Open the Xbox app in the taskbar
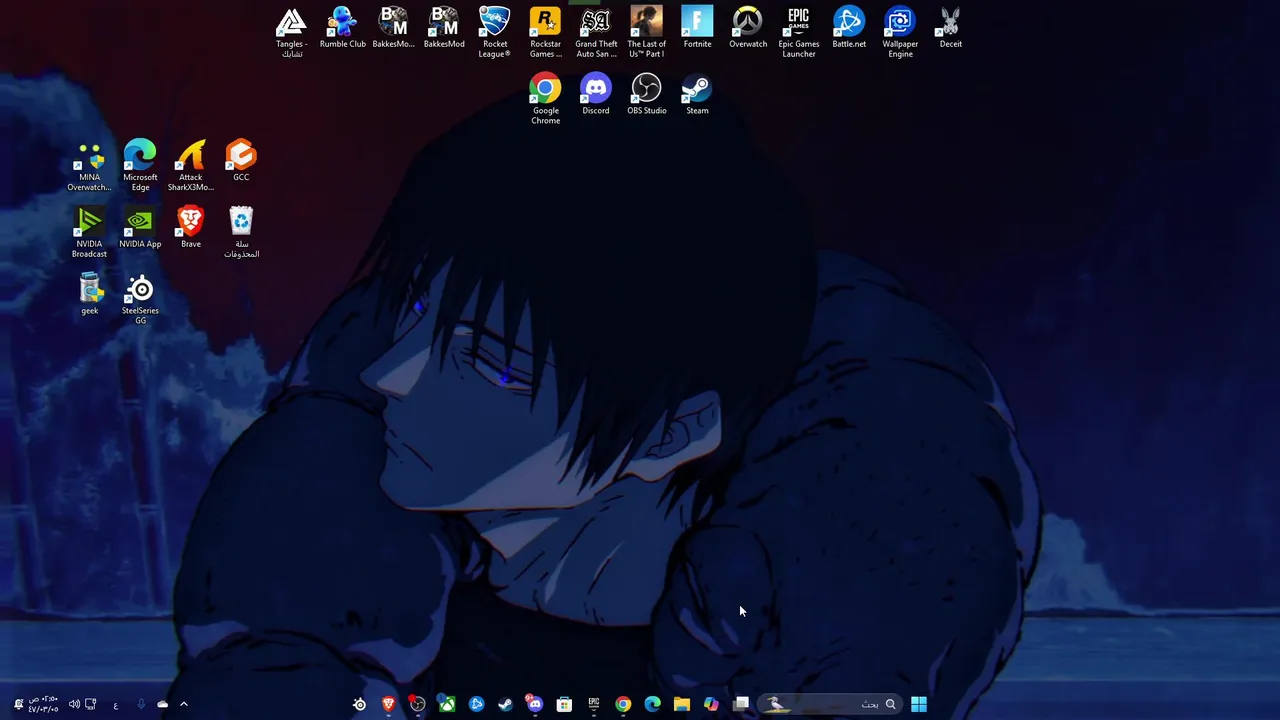Screen dimensions: 1280x720 446,704
